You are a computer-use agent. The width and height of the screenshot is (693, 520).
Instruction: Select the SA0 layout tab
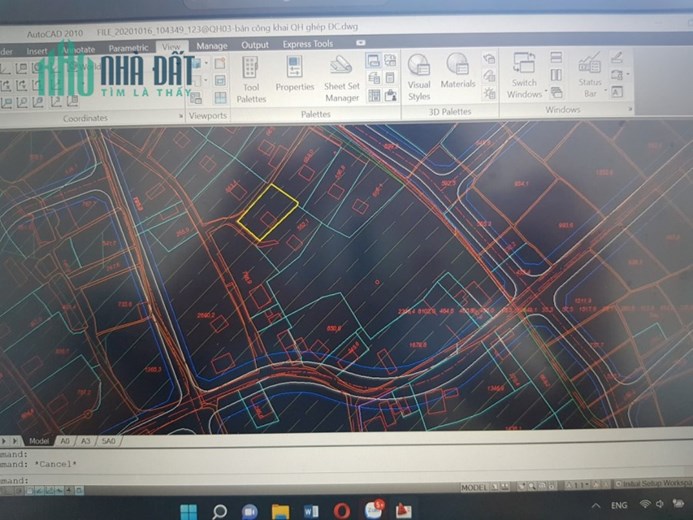(108, 441)
